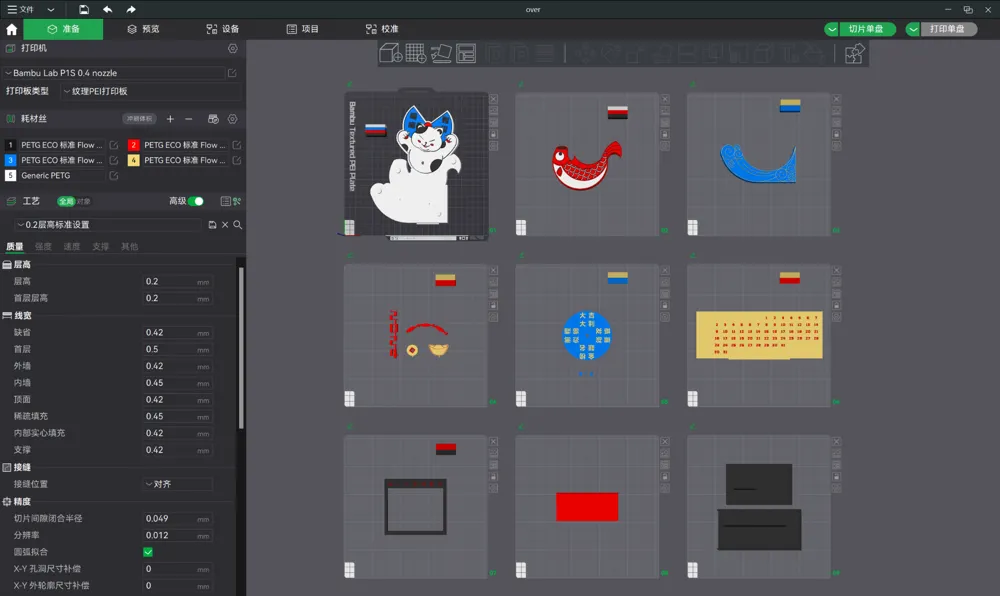Open the Bambu Lab P1S 0.4 nozzle dropdown
Screen dimensions: 1000x596
coord(114,73)
